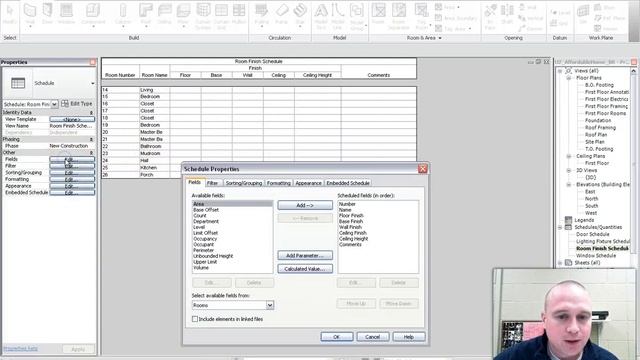The width and height of the screenshot is (640, 360).
Task: Expand the Sheets (all) tree node
Action: point(560,263)
